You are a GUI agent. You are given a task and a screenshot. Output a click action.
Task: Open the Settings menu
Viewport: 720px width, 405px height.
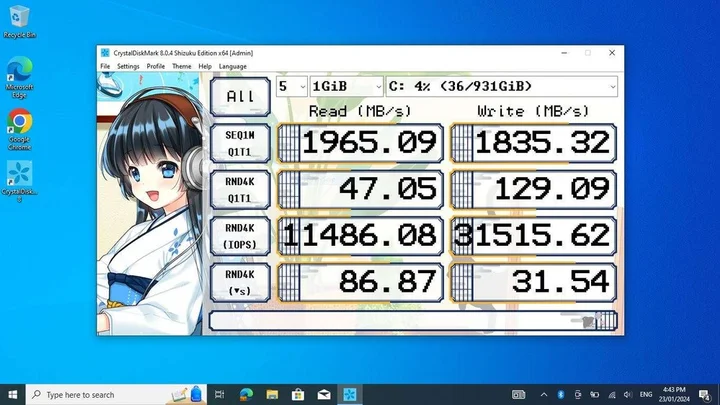coord(128,66)
